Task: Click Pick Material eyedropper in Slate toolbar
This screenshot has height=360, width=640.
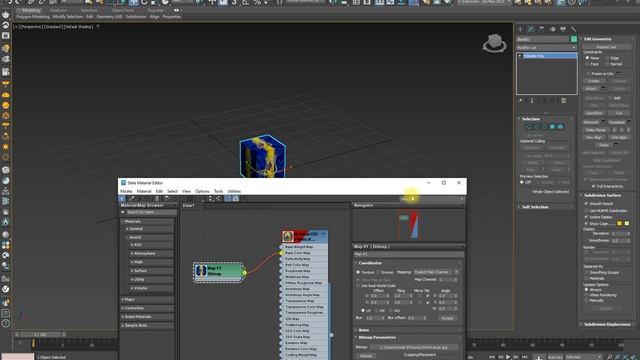Action: coord(131,199)
